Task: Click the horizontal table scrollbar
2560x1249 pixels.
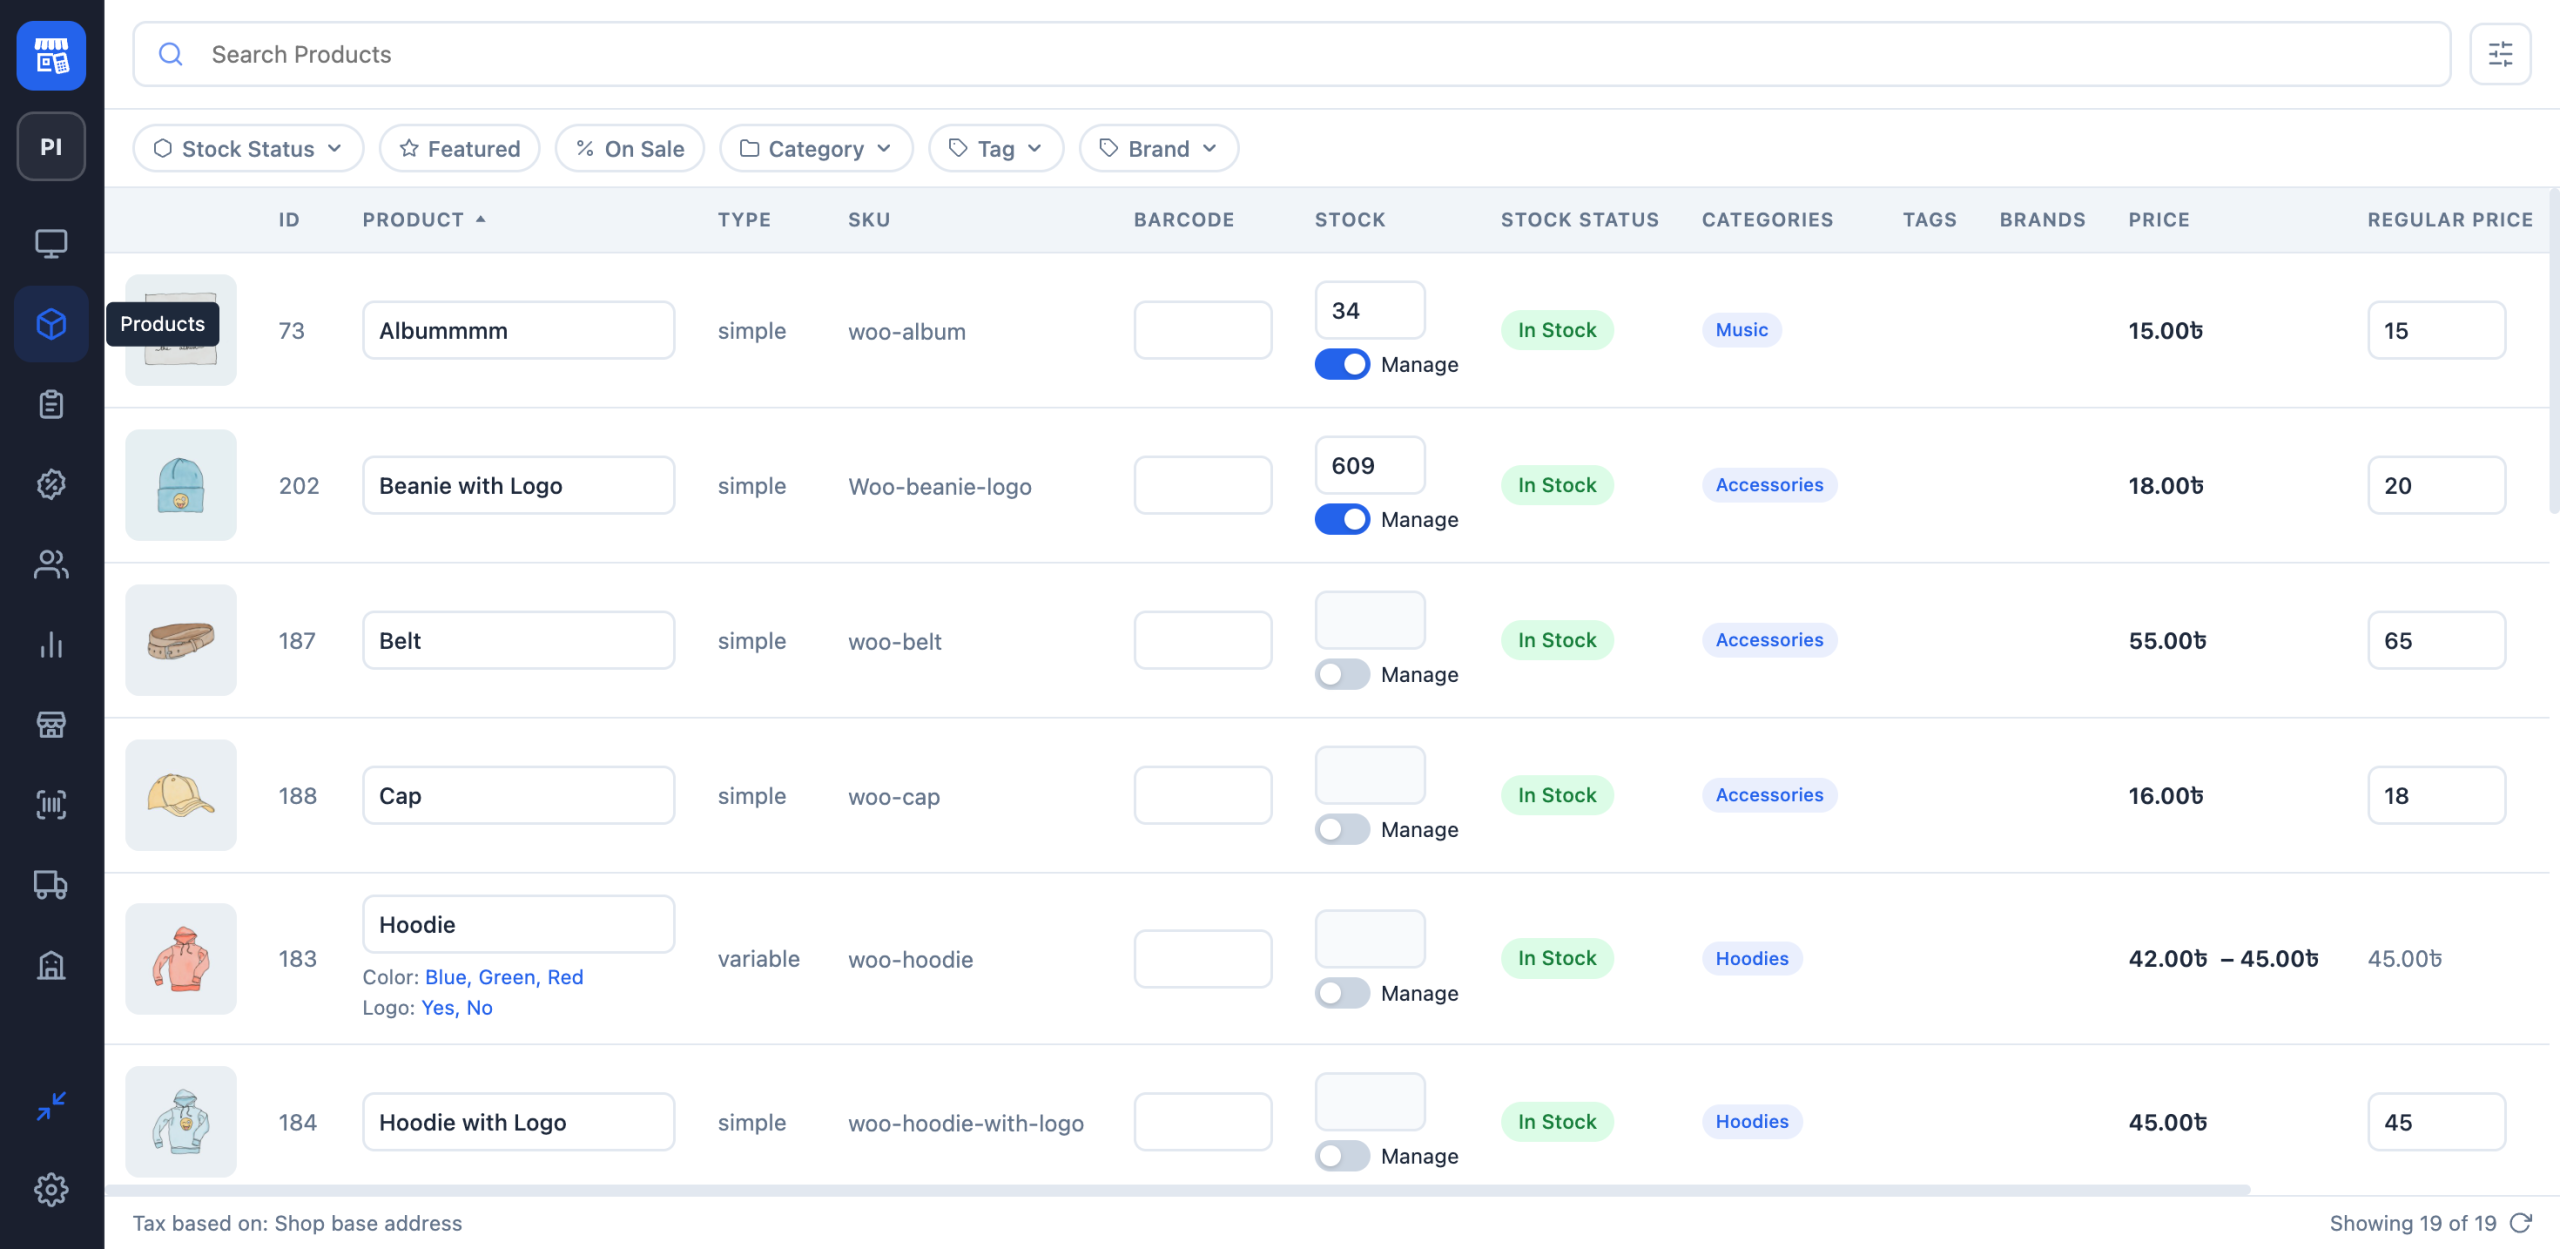Action: pos(1178,1189)
